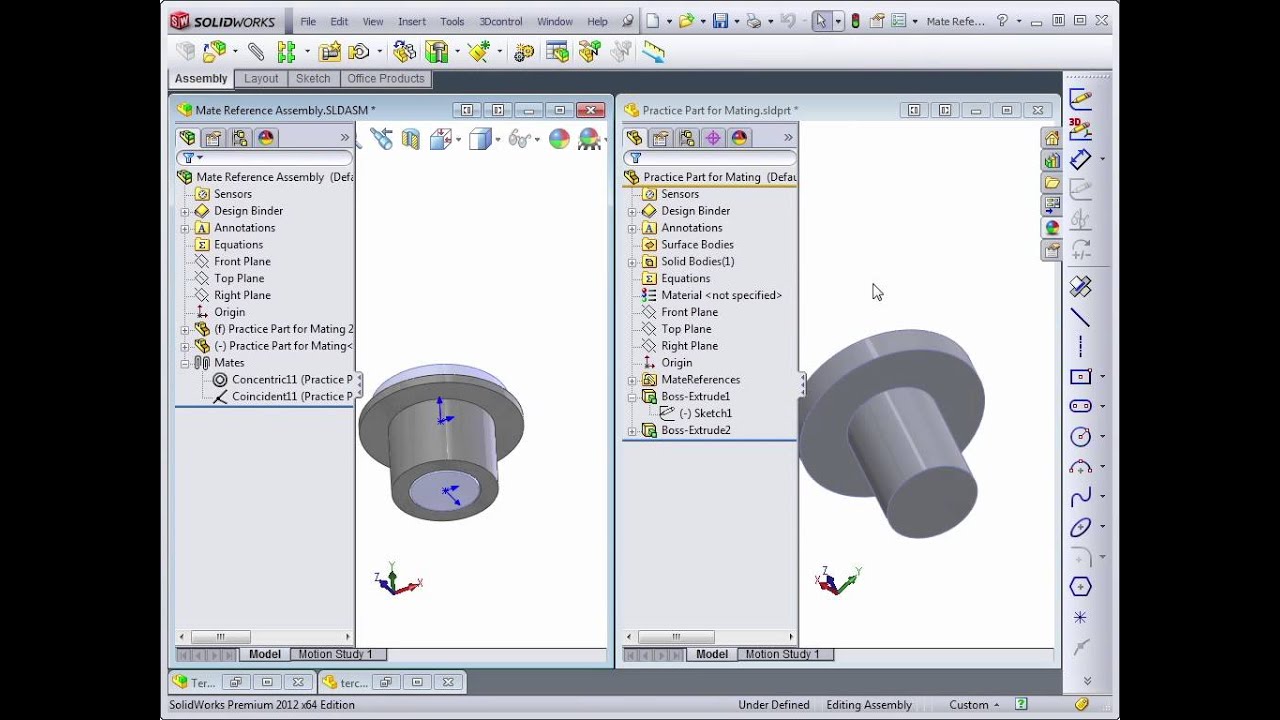Click the Print icon in the top toolbar
1280x720 pixels.
[753, 21]
